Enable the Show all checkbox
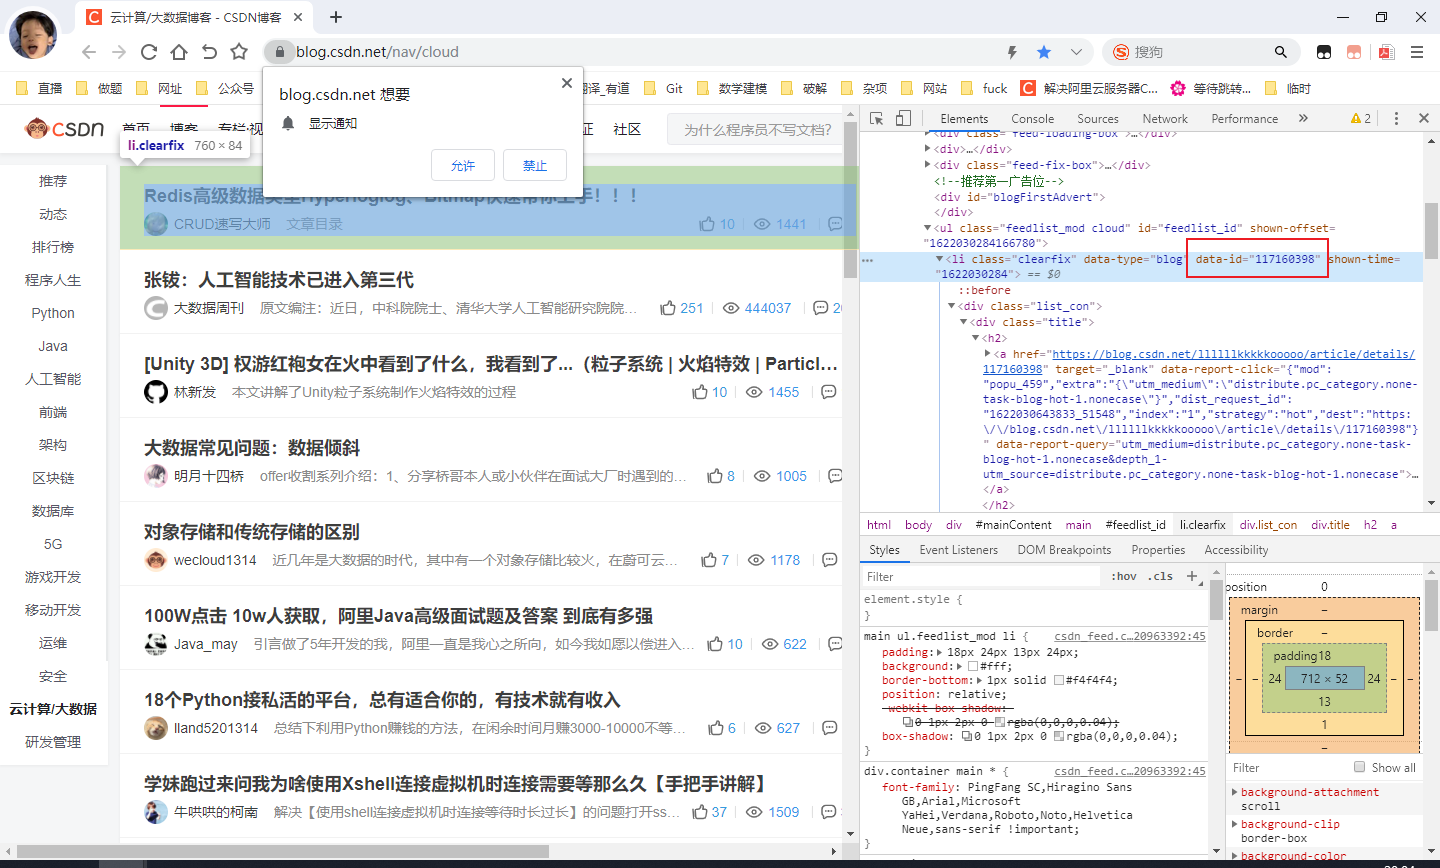 (x=1359, y=767)
